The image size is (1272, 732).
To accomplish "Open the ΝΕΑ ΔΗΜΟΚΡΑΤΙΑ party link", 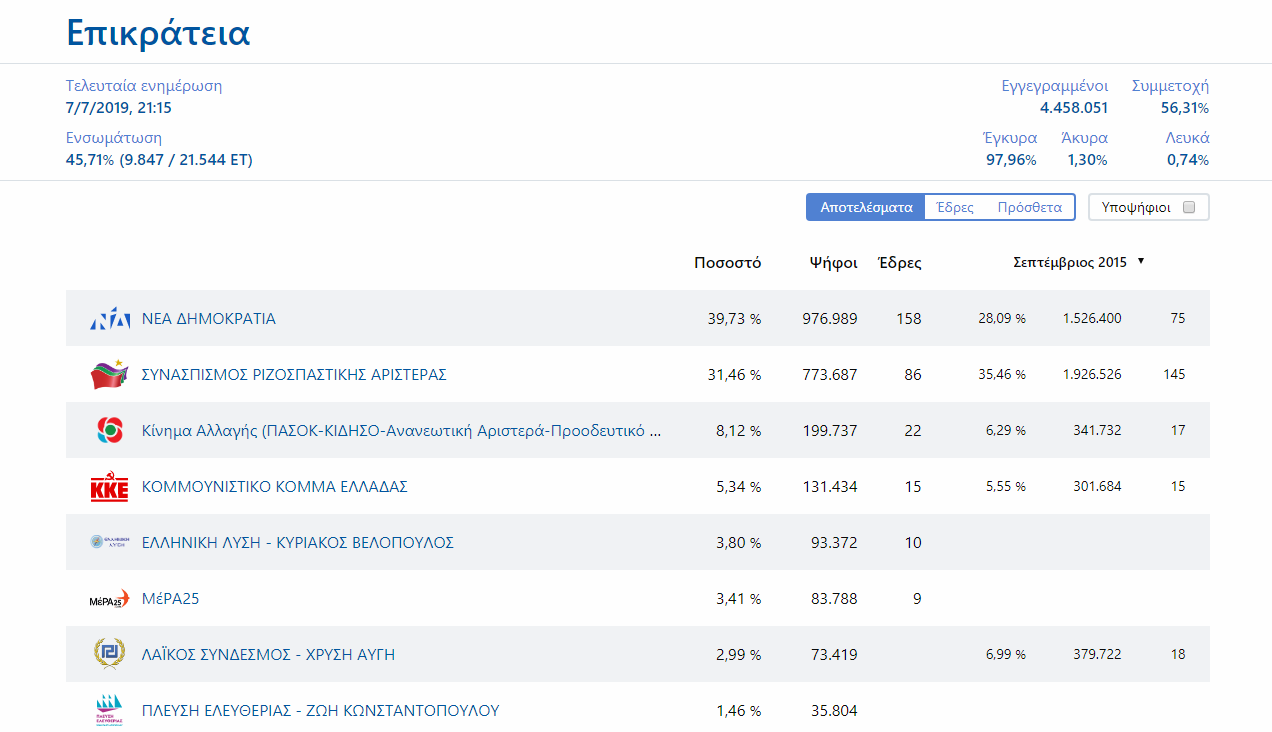I will pyautogui.click(x=209, y=319).
